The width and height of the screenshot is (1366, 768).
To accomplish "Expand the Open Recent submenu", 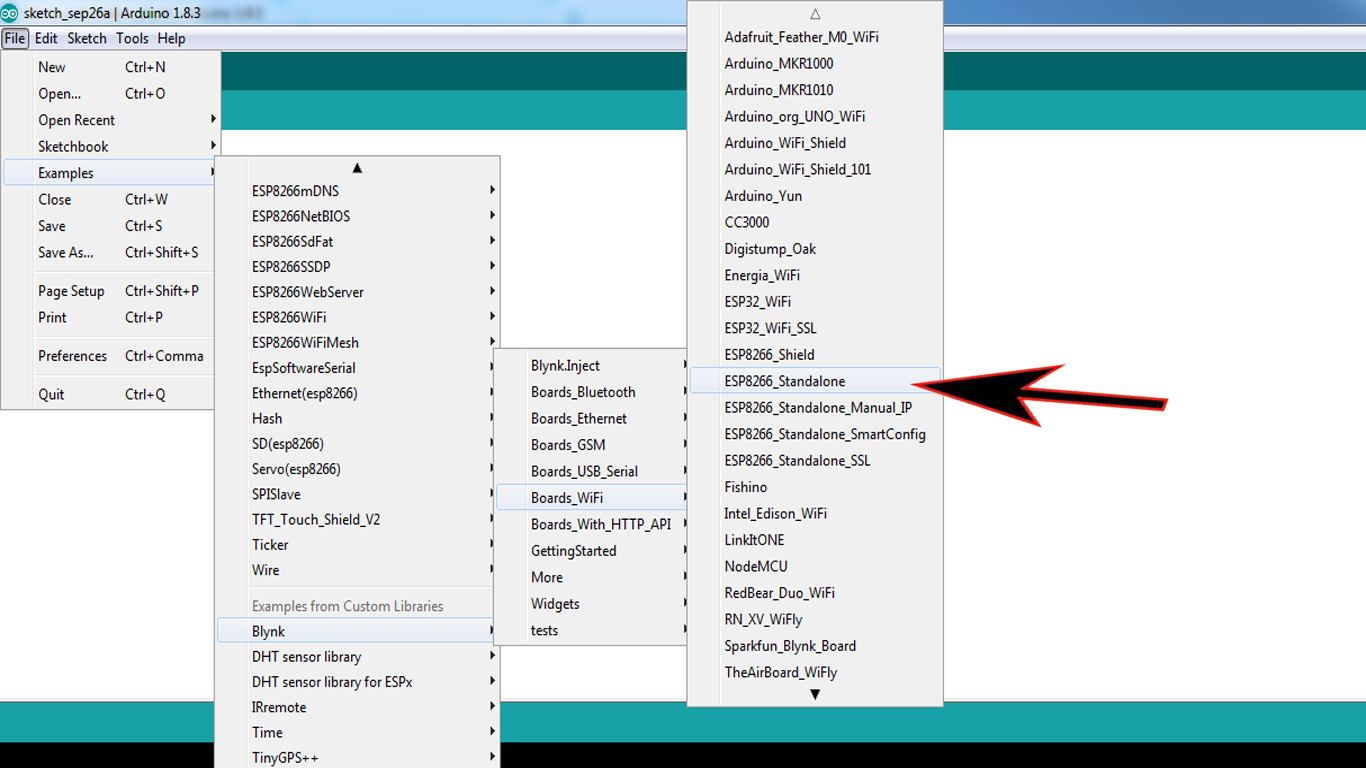I will coord(110,120).
